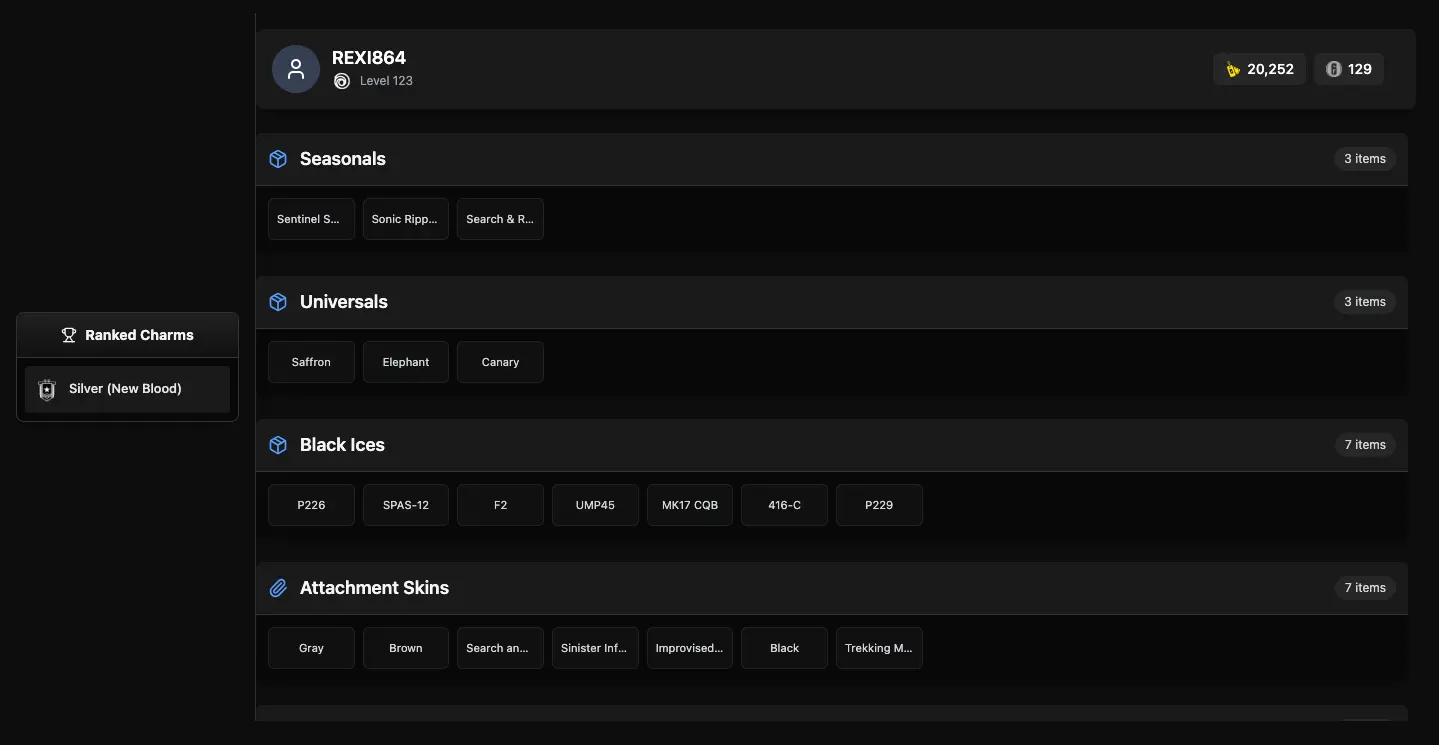
Task: Select the MK17 CQB Black Ice
Action: 690,505
